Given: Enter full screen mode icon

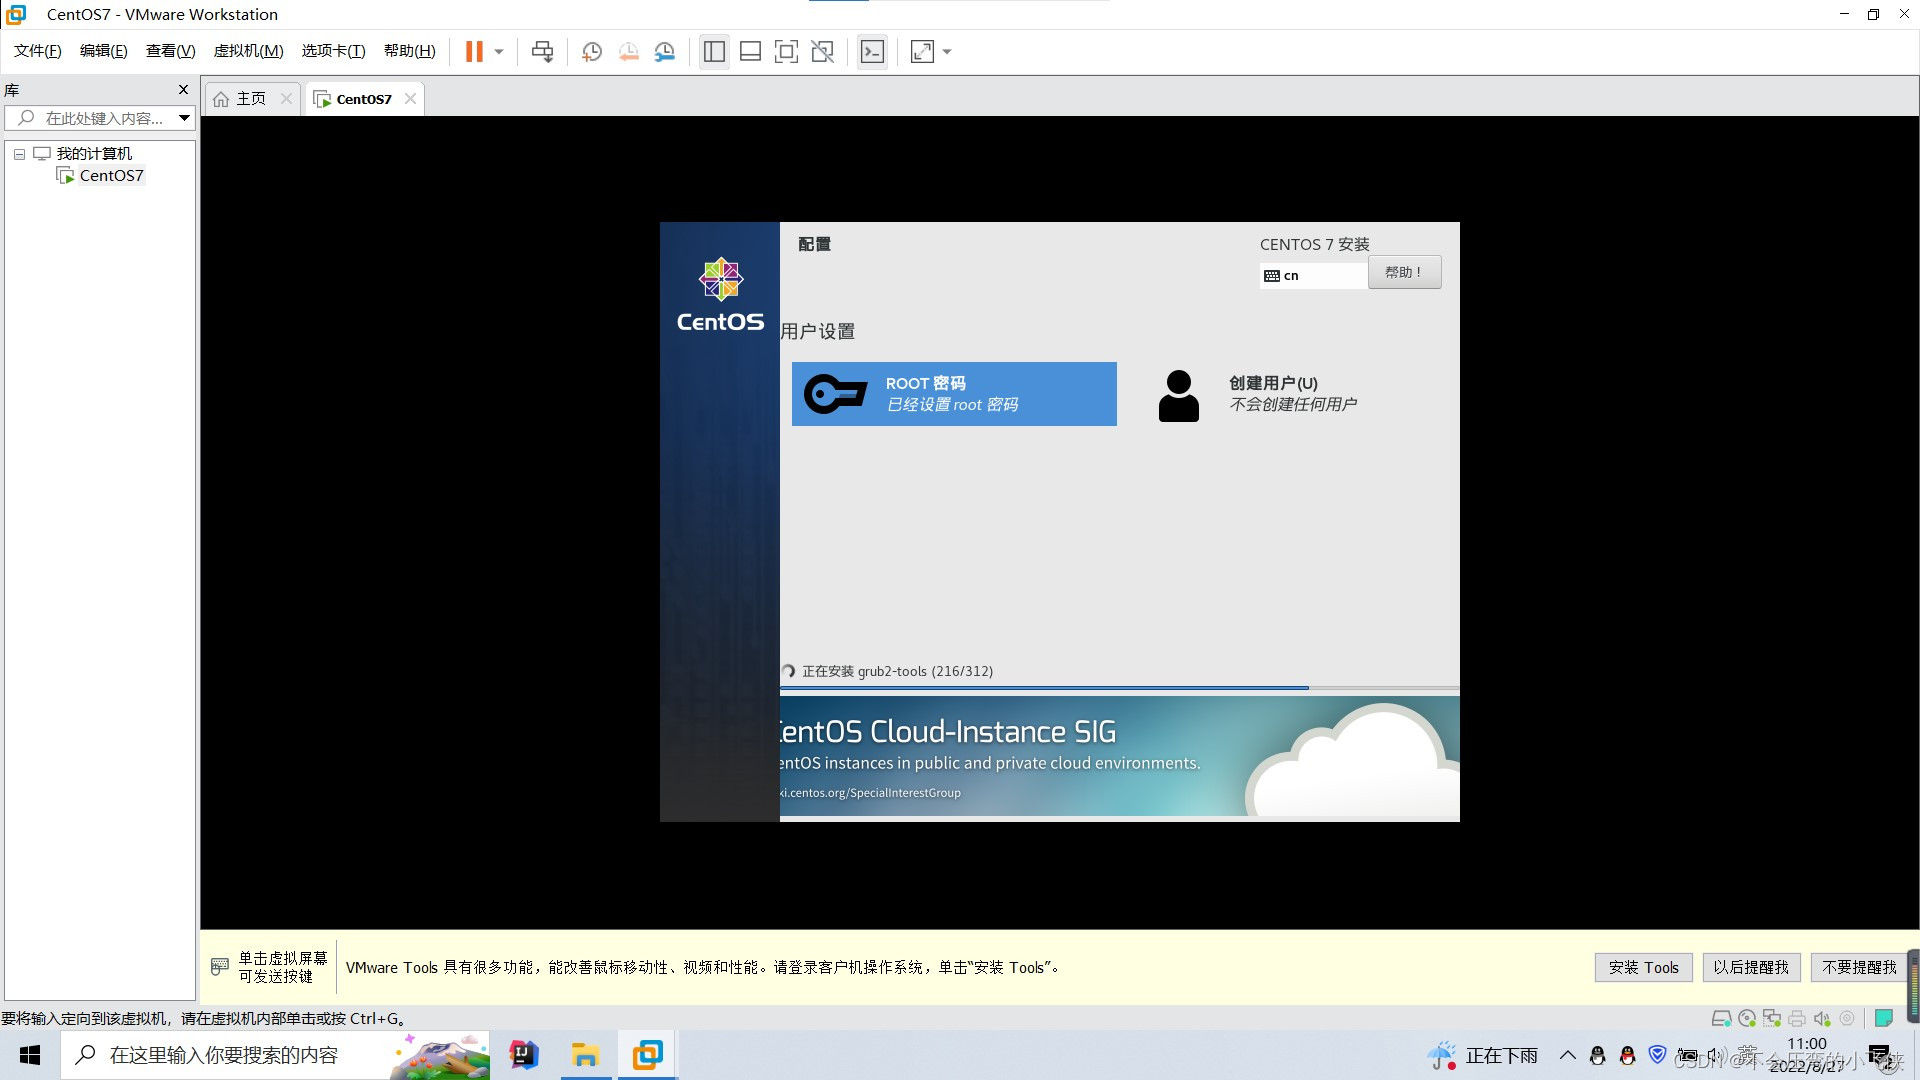Looking at the screenshot, I should (787, 51).
